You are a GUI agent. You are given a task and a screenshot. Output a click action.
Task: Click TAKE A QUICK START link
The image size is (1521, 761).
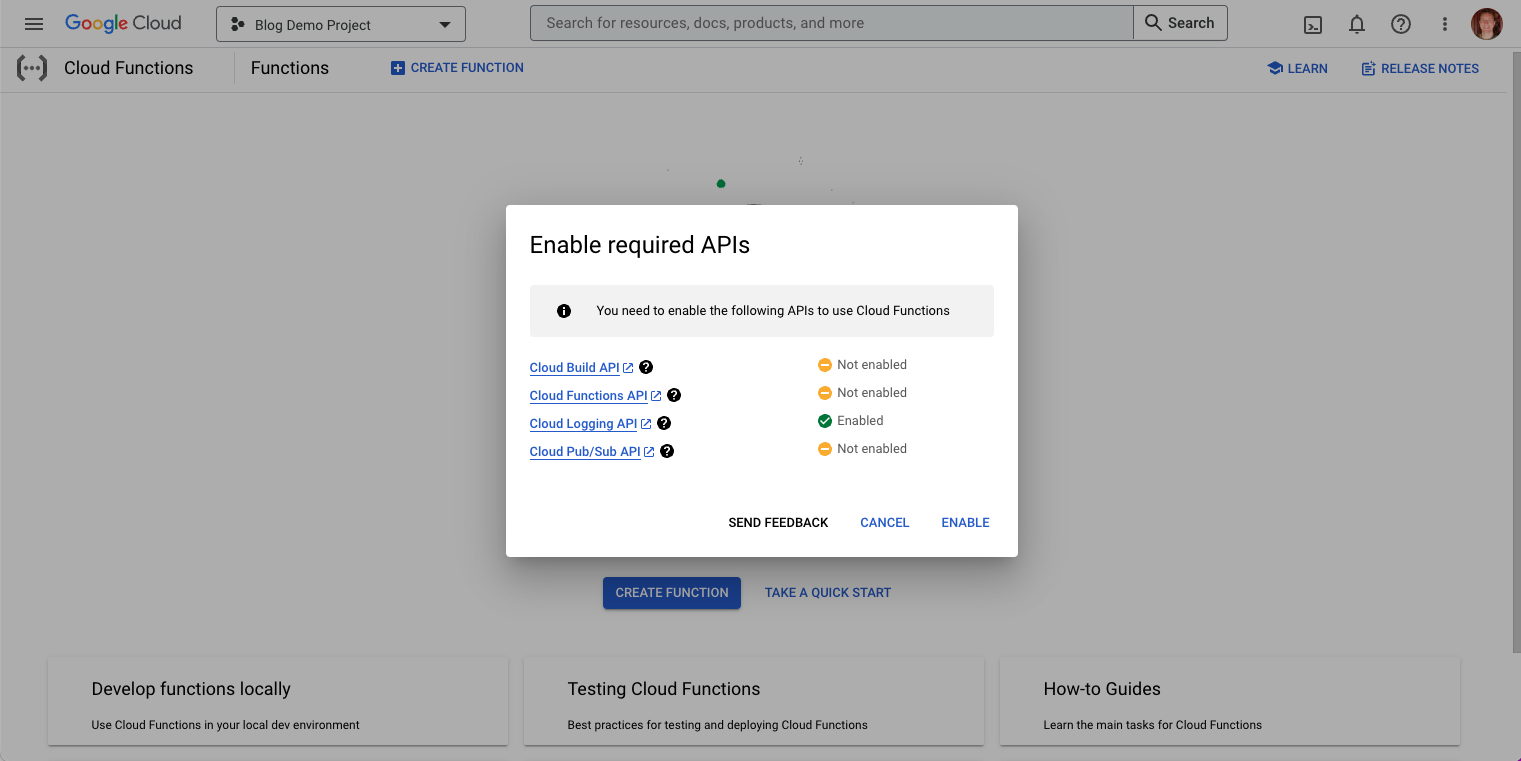[x=828, y=592]
